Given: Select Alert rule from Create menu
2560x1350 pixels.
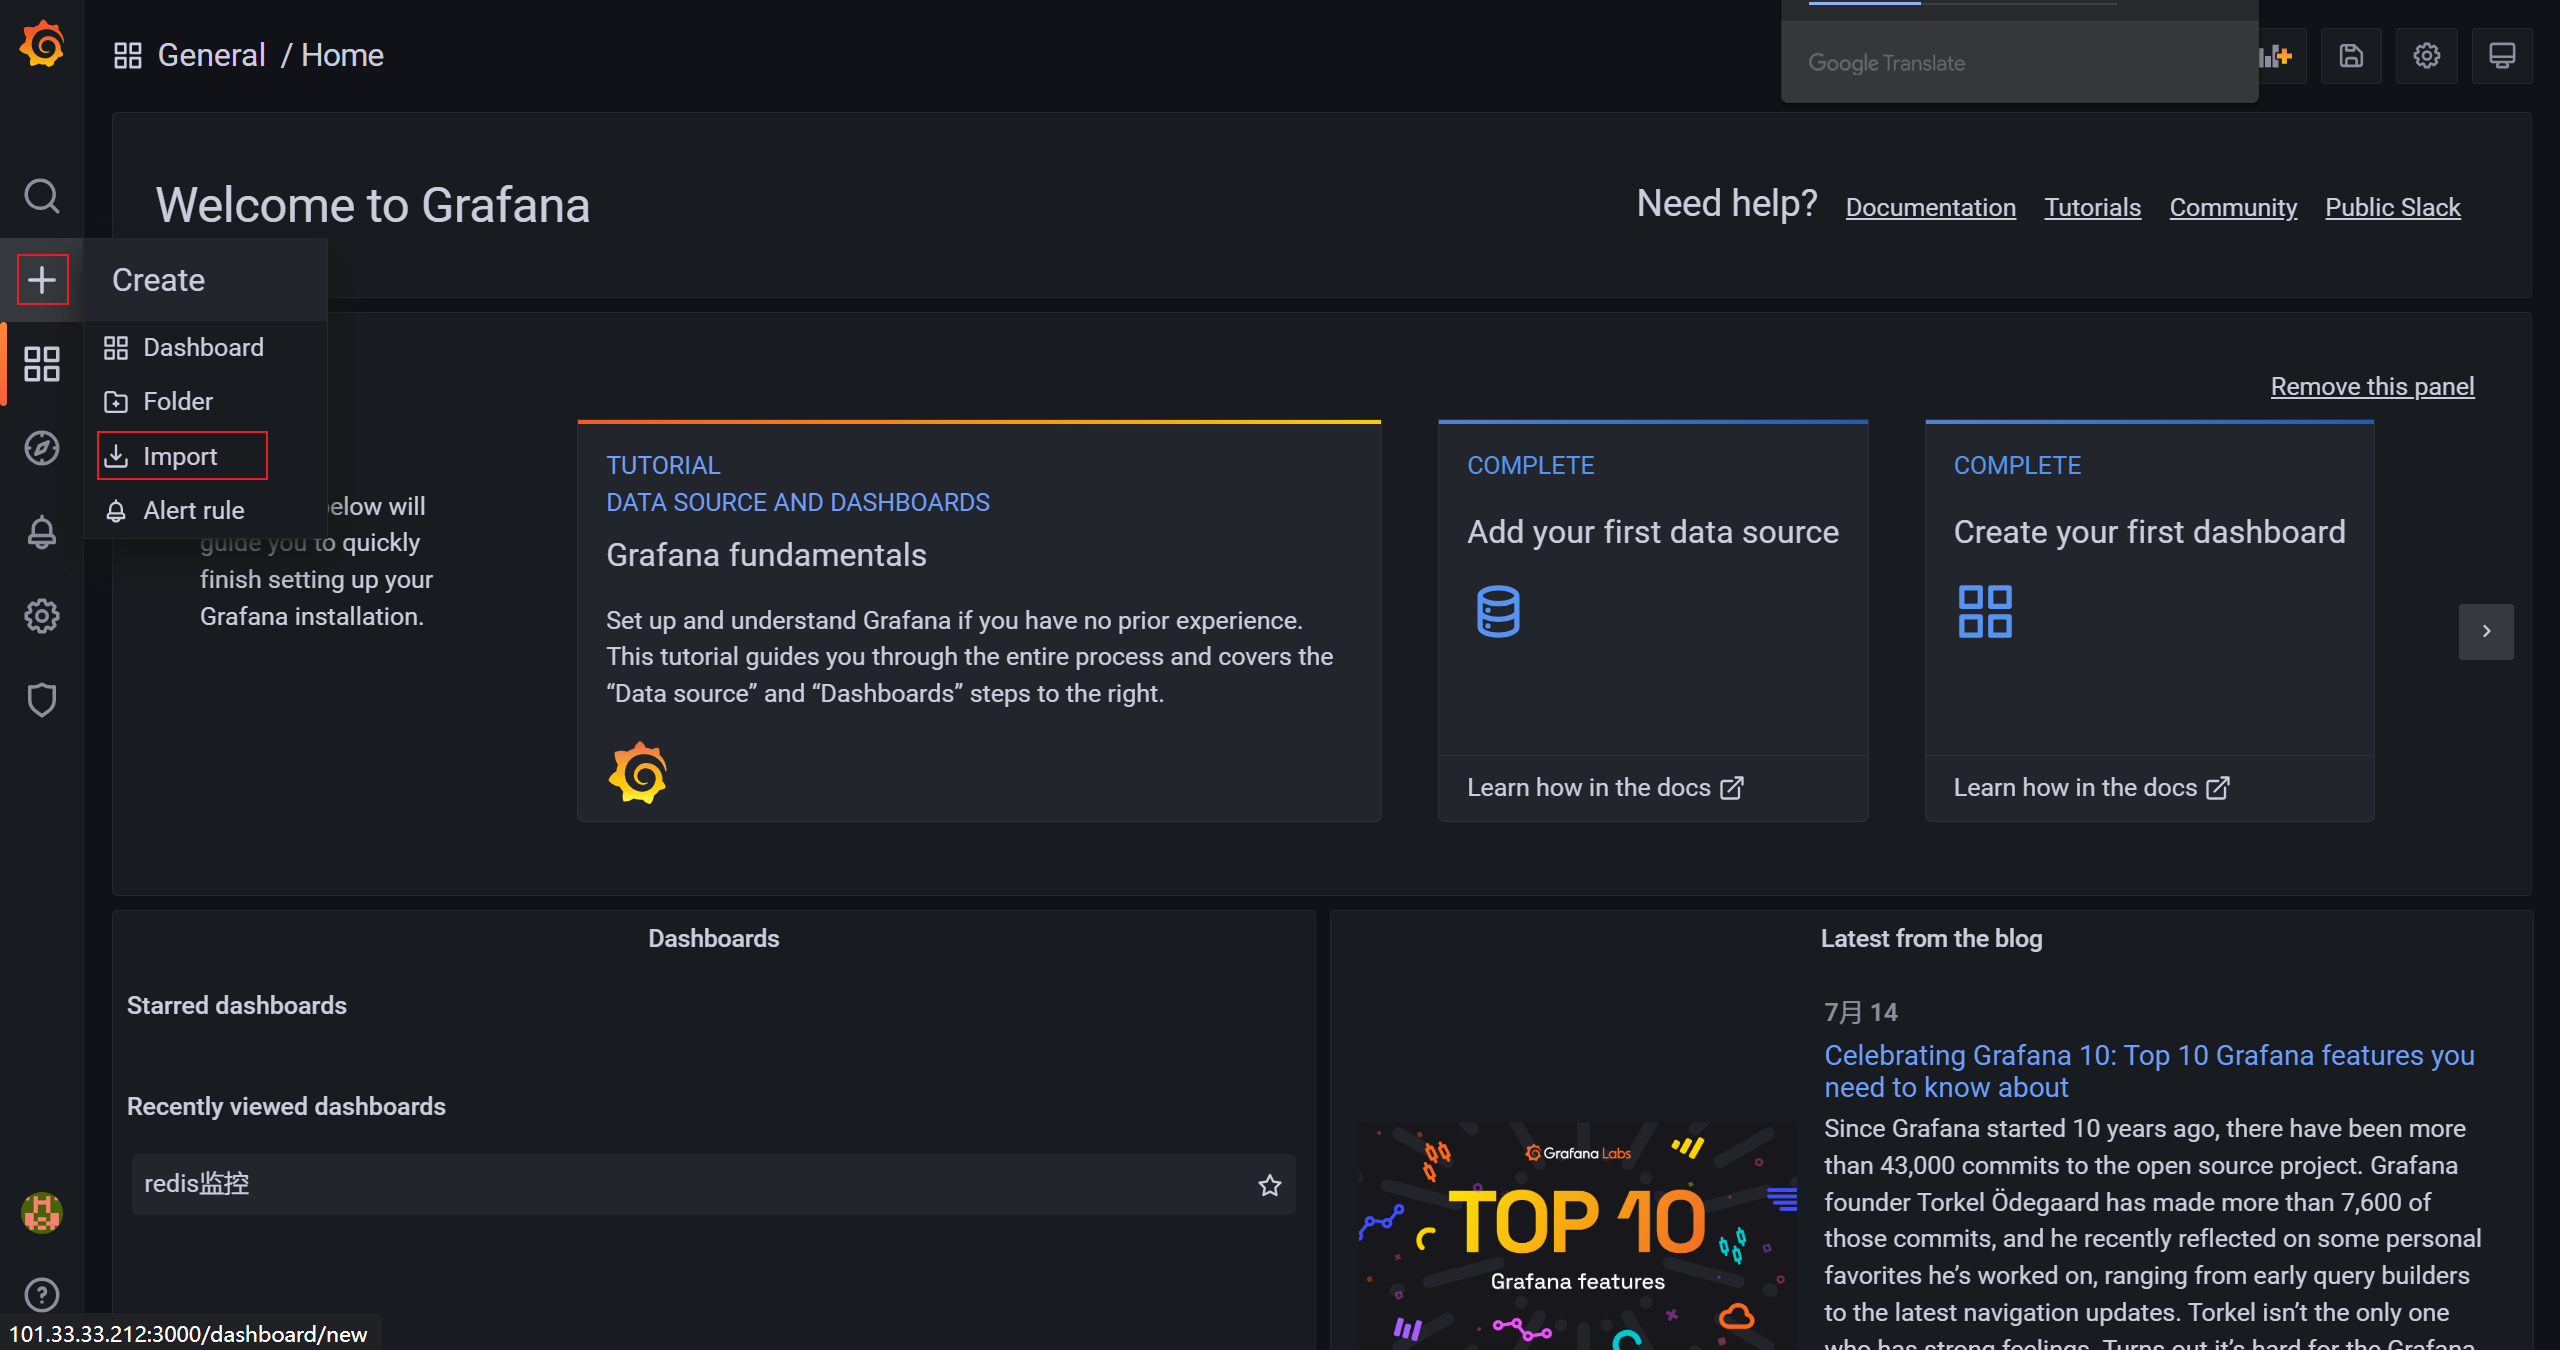Looking at the screenshot, I should (193, 510).
